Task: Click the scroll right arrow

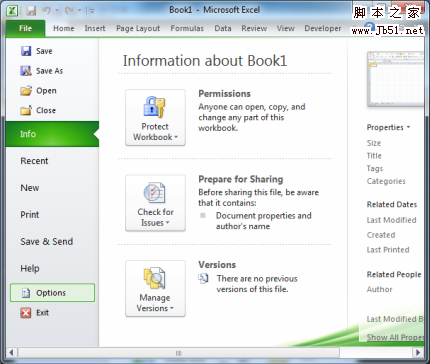Action: pos(418,352)
